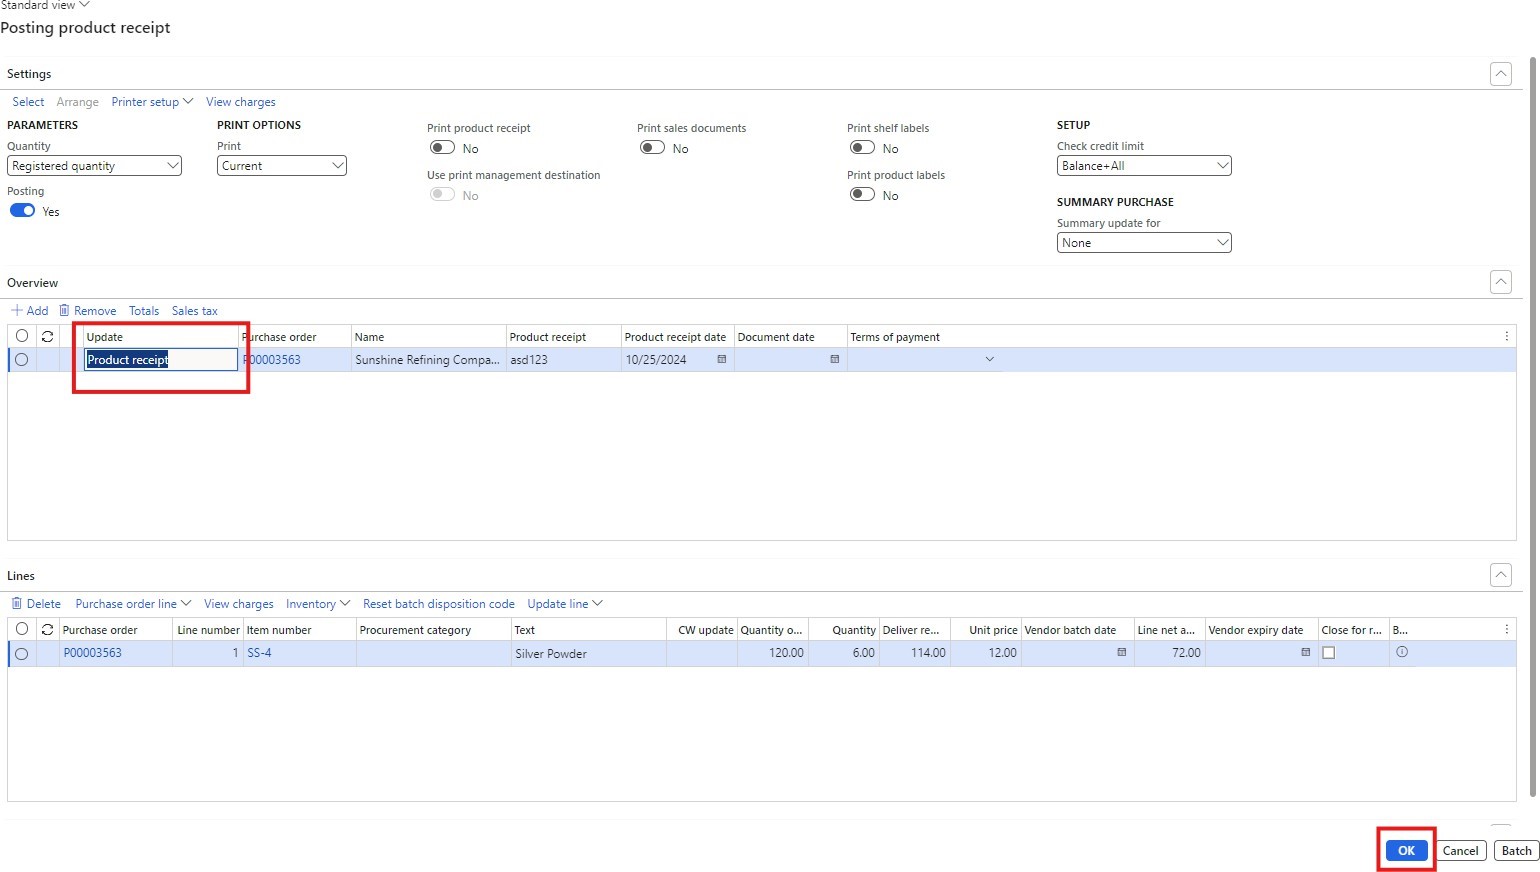
Task: Click the Vendor expiry date calendar icon
Action: point(1305,653)
